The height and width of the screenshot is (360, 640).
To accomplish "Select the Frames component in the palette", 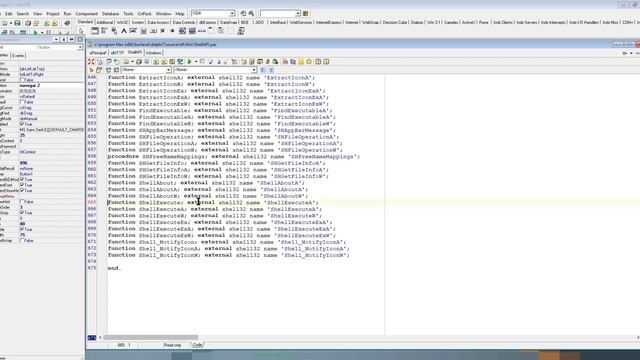I will click(95, 31).
